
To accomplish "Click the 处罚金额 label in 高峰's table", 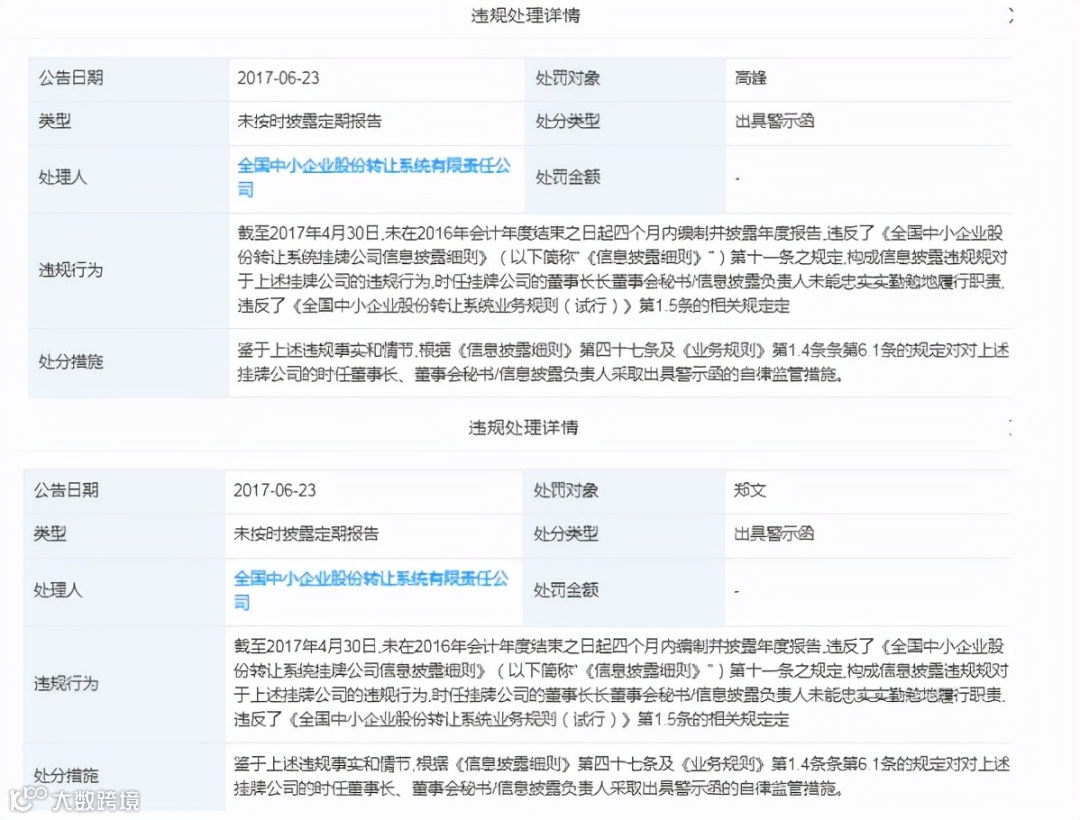I will pos(568,177).
